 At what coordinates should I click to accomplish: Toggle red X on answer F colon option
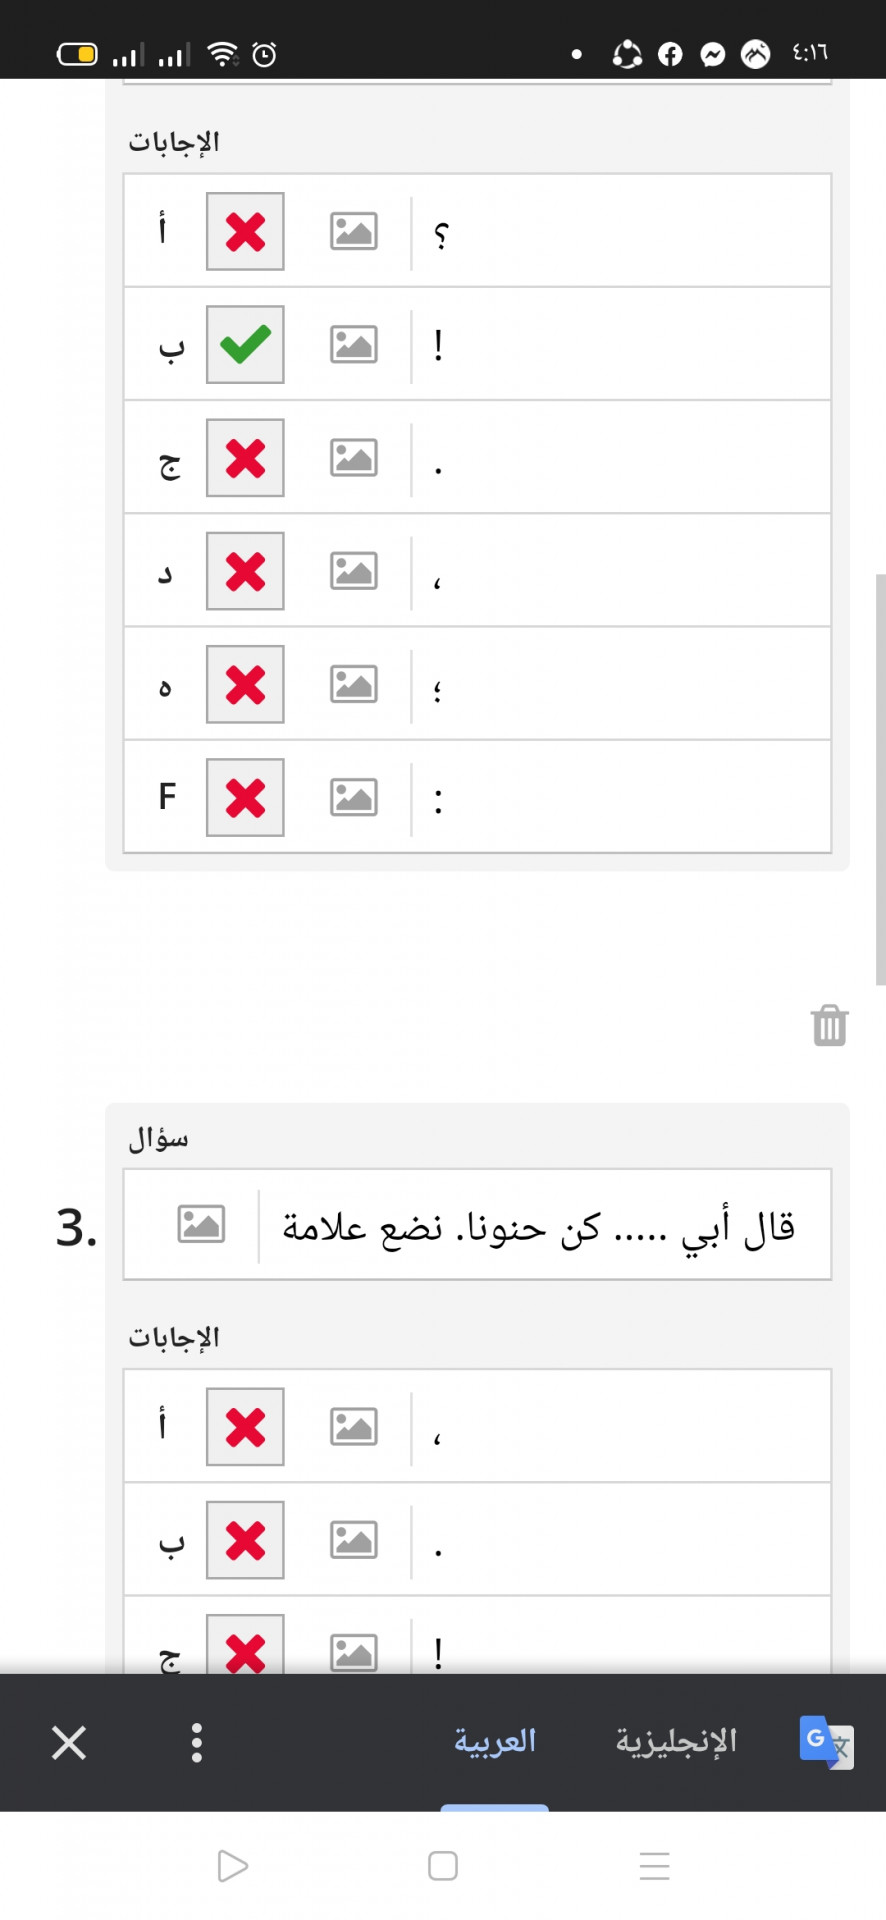245,797
